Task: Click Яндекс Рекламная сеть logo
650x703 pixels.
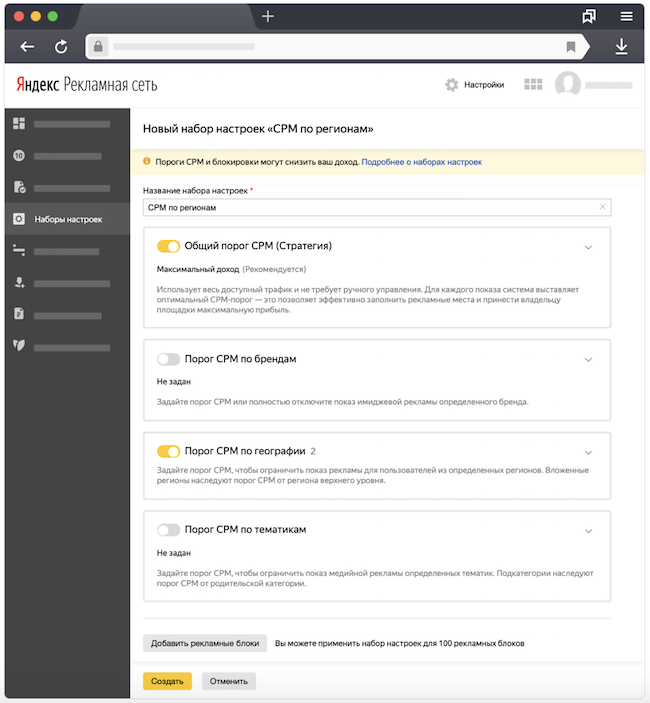Action: (x=87, y=84)
